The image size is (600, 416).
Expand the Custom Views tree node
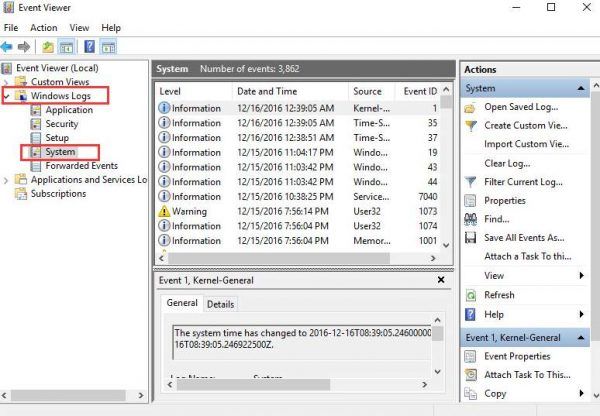click(x=6, y=82)
